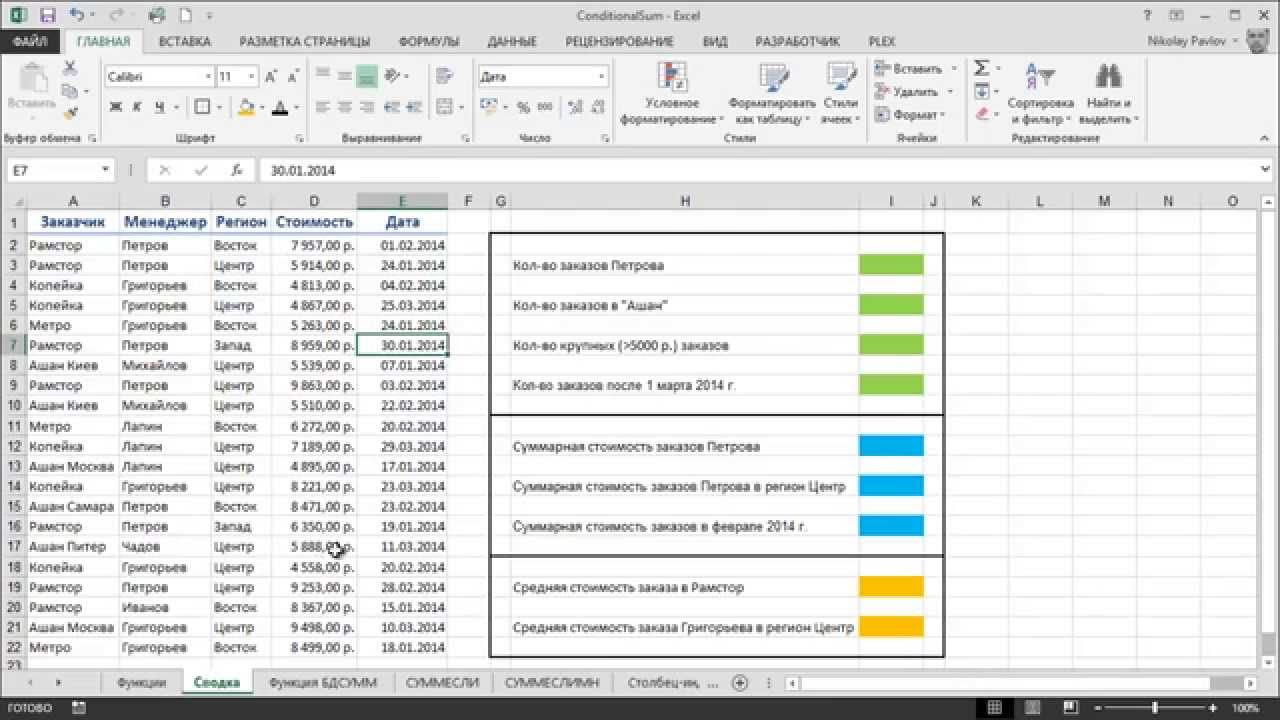
Task: Open Sort and Filter (Сортировка и фильтр)
Action: pos(1040,93)
